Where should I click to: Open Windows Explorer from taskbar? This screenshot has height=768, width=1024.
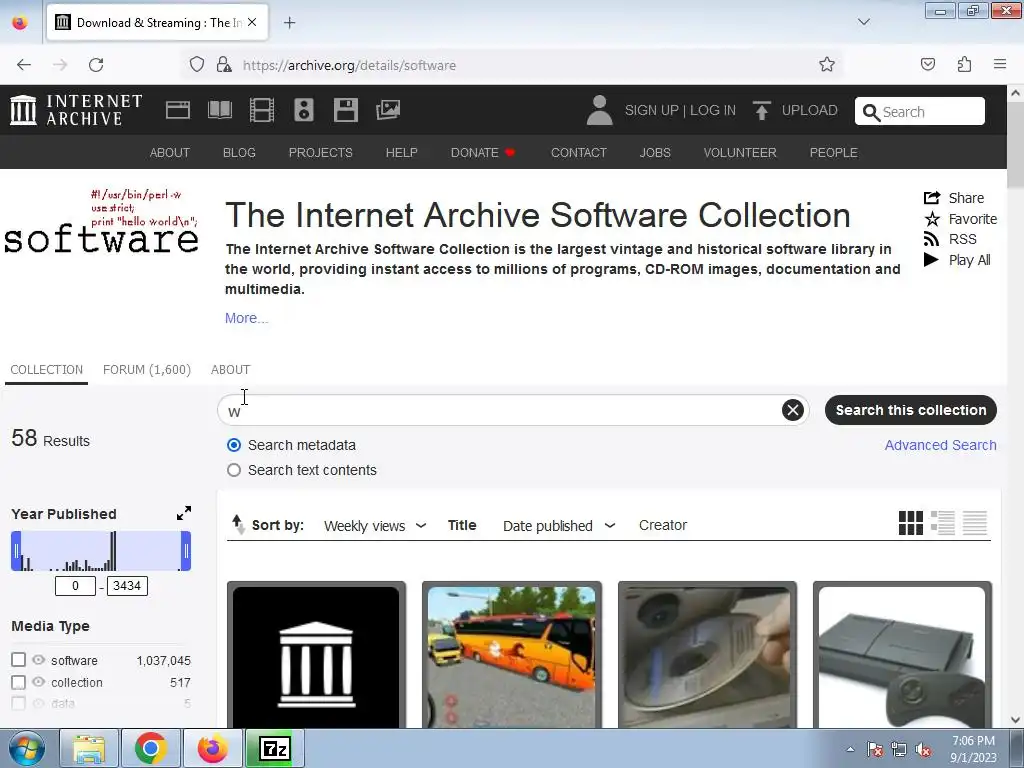[89, 748]
